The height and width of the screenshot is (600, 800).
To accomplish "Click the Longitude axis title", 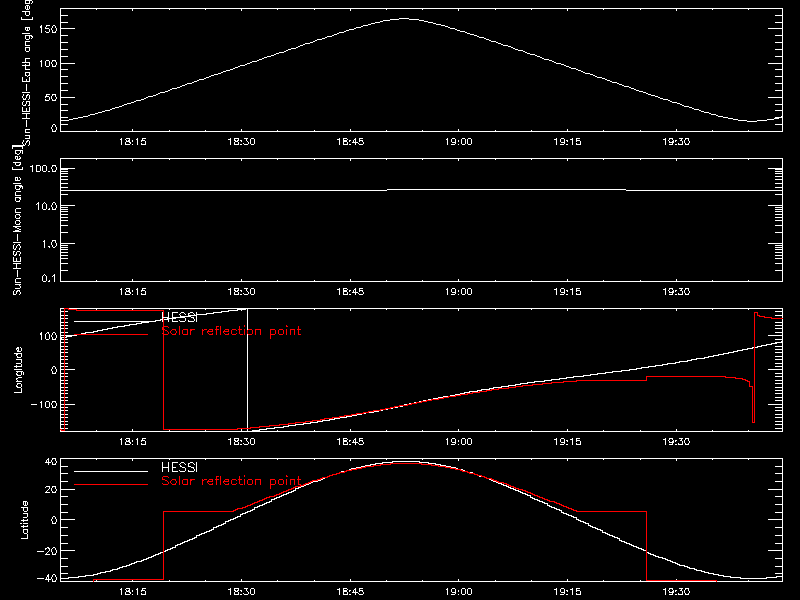I will coord(18,370).
